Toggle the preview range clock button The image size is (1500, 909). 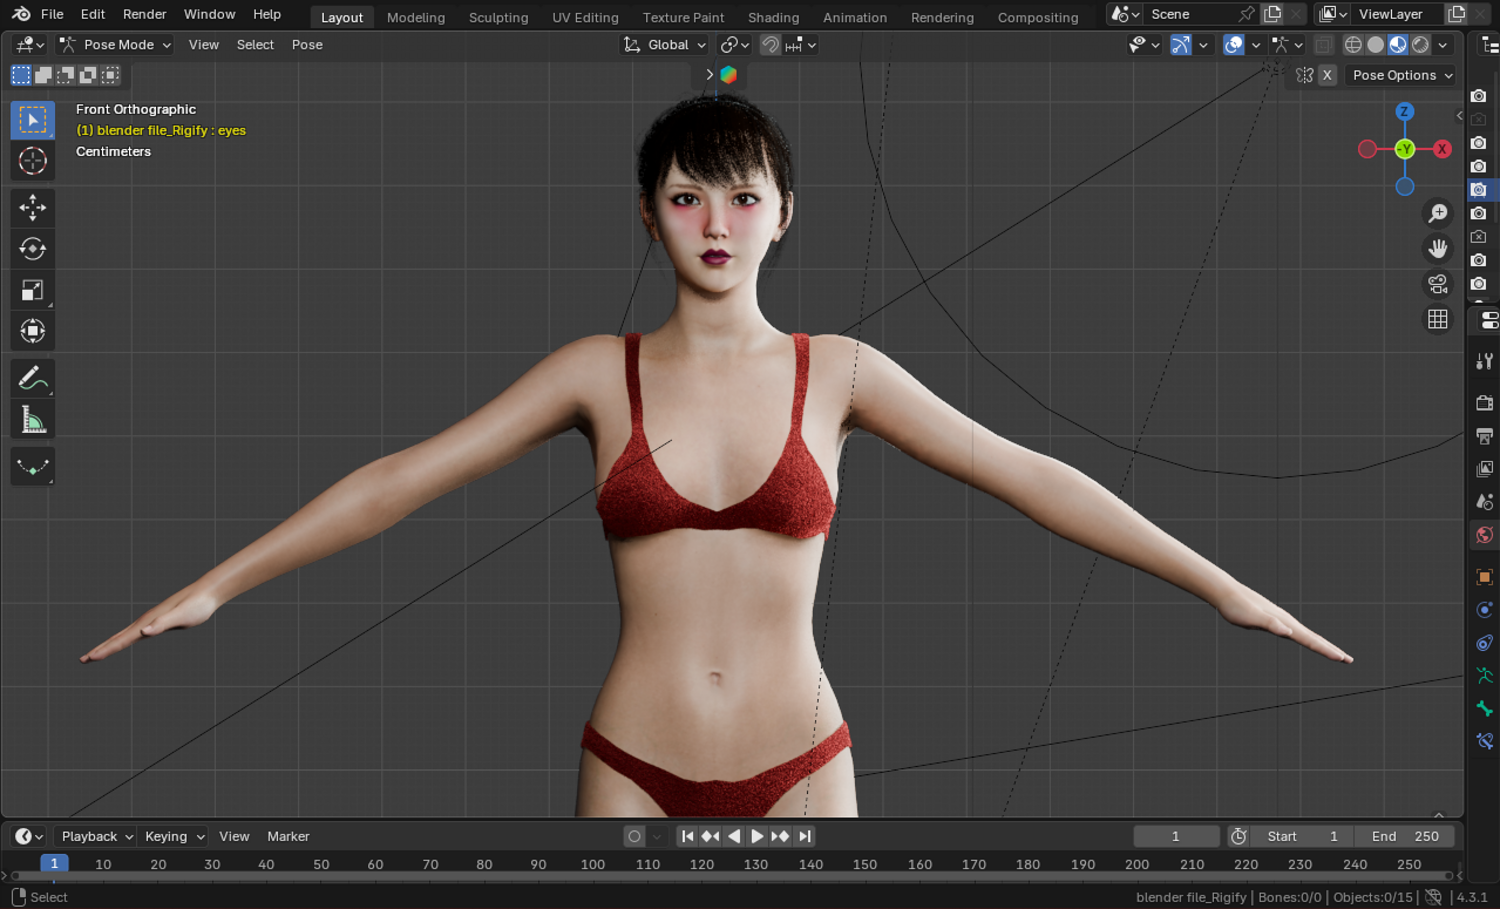[x=1238, y=837]
